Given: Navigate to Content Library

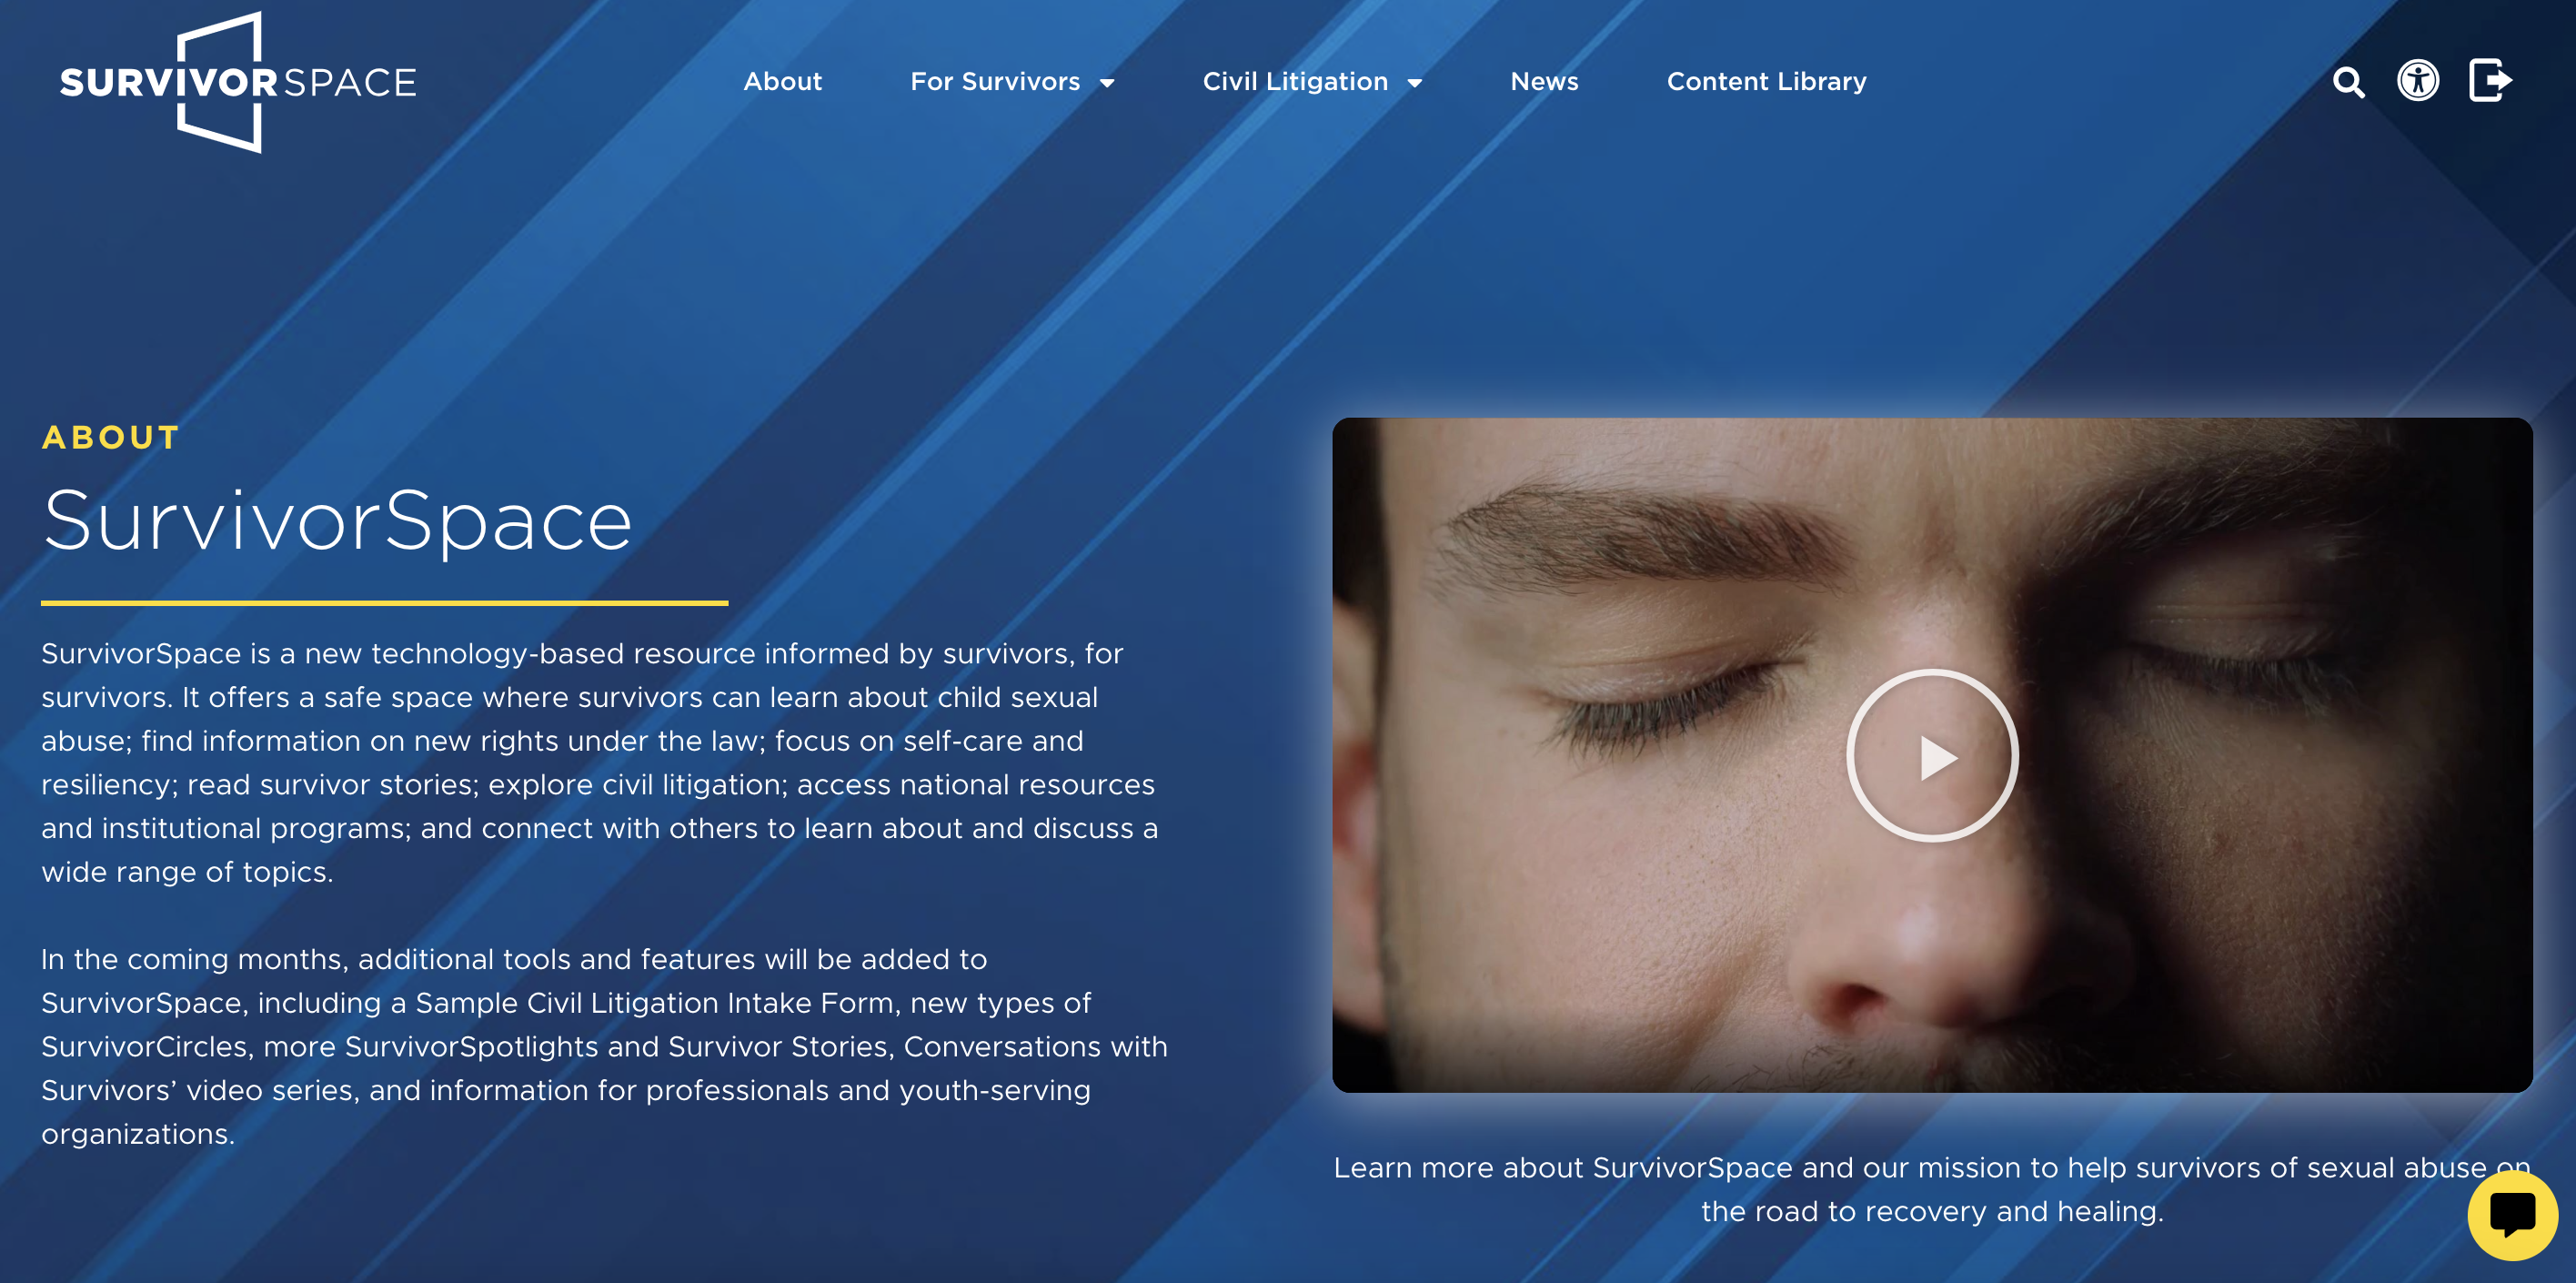Looking at the screenshot, I should tap(1766, 82).
